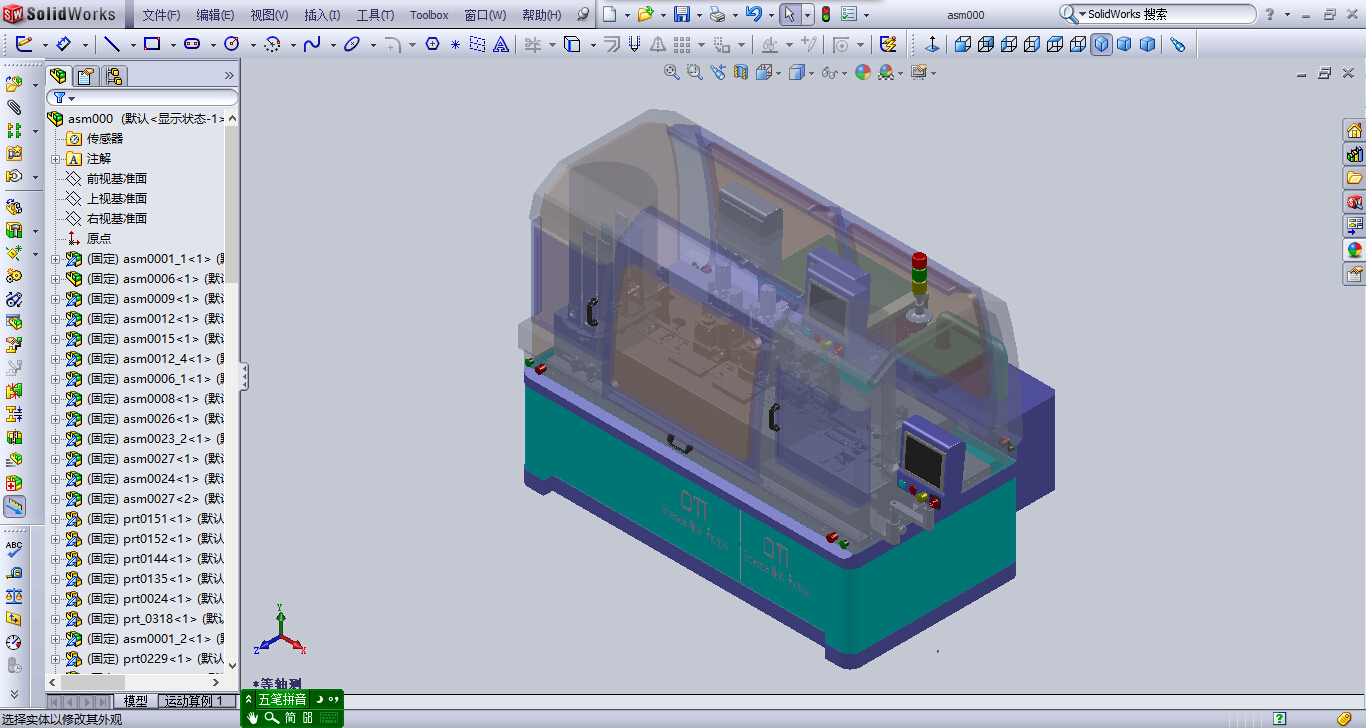Open the 文件(F) menu

coord(161,15)
